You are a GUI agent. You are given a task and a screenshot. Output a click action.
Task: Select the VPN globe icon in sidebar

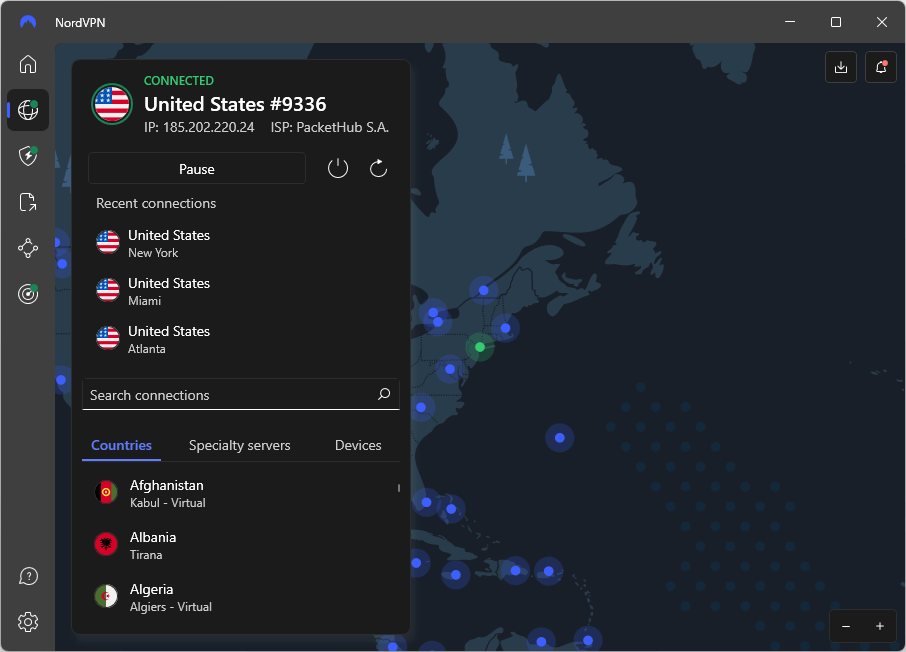(28, 110)
